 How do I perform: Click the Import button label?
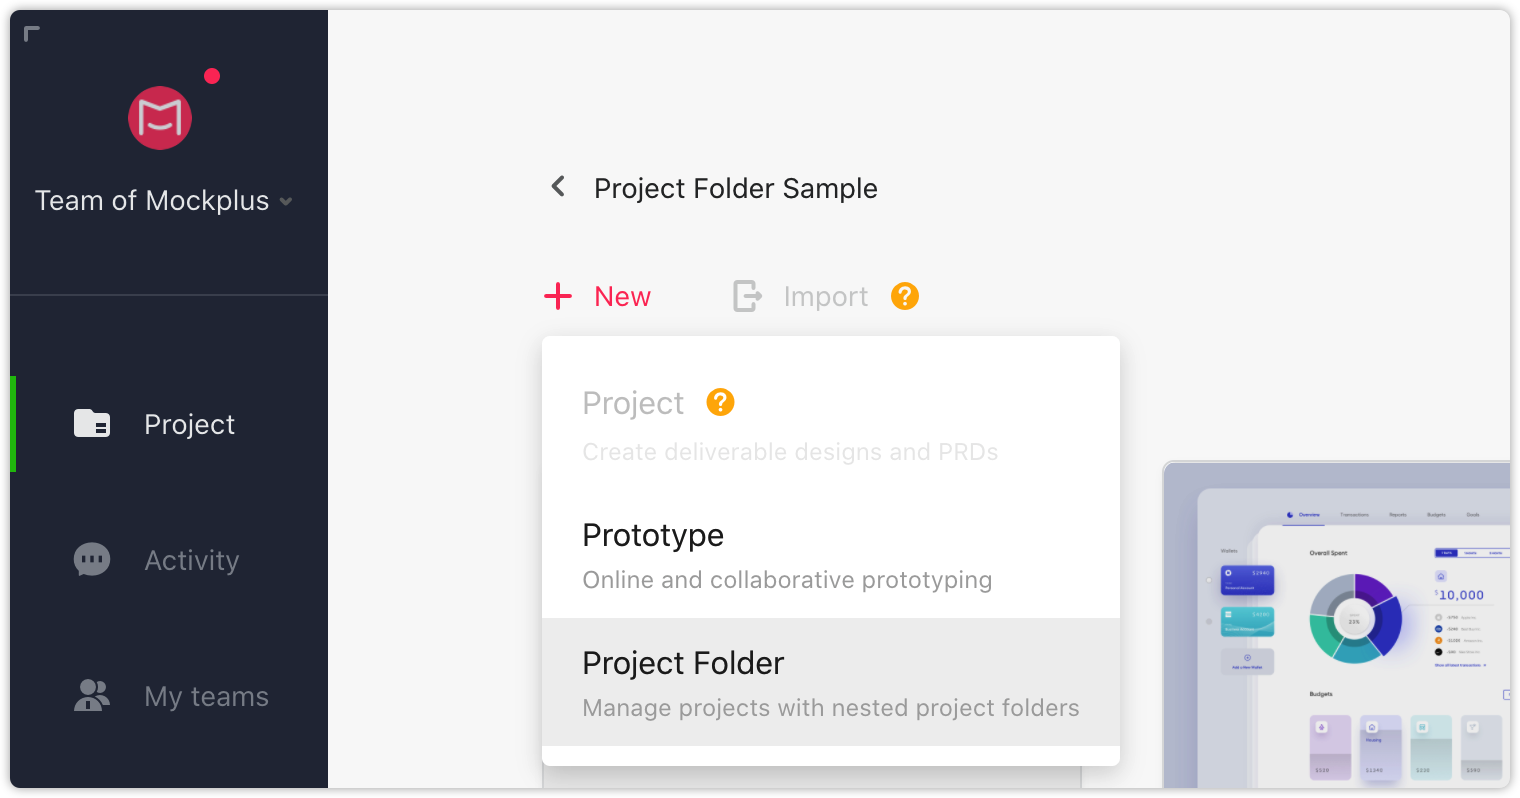(826, 297)
